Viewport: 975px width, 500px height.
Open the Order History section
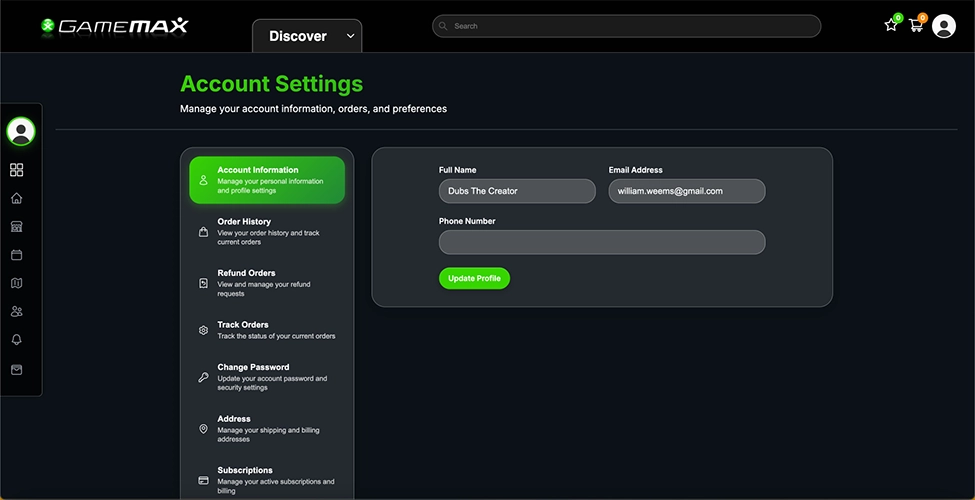click(x=267, y=232)
